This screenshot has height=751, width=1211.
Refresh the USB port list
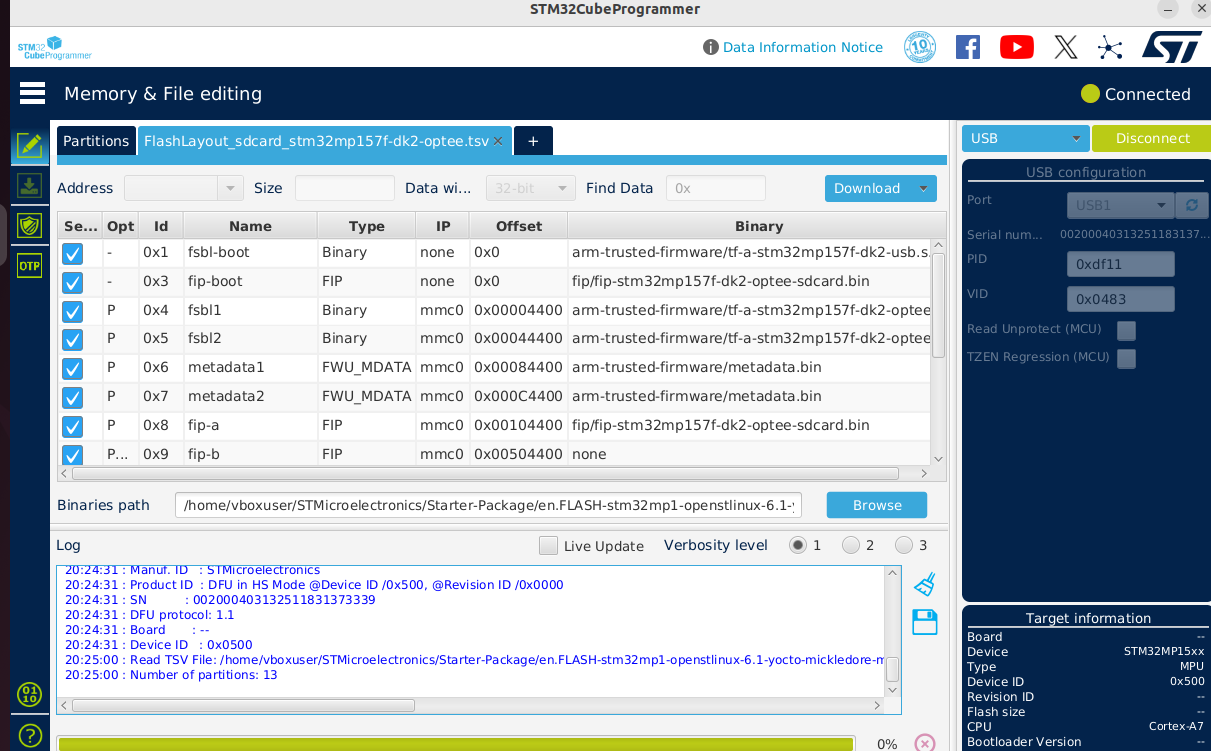point(1190,205)
